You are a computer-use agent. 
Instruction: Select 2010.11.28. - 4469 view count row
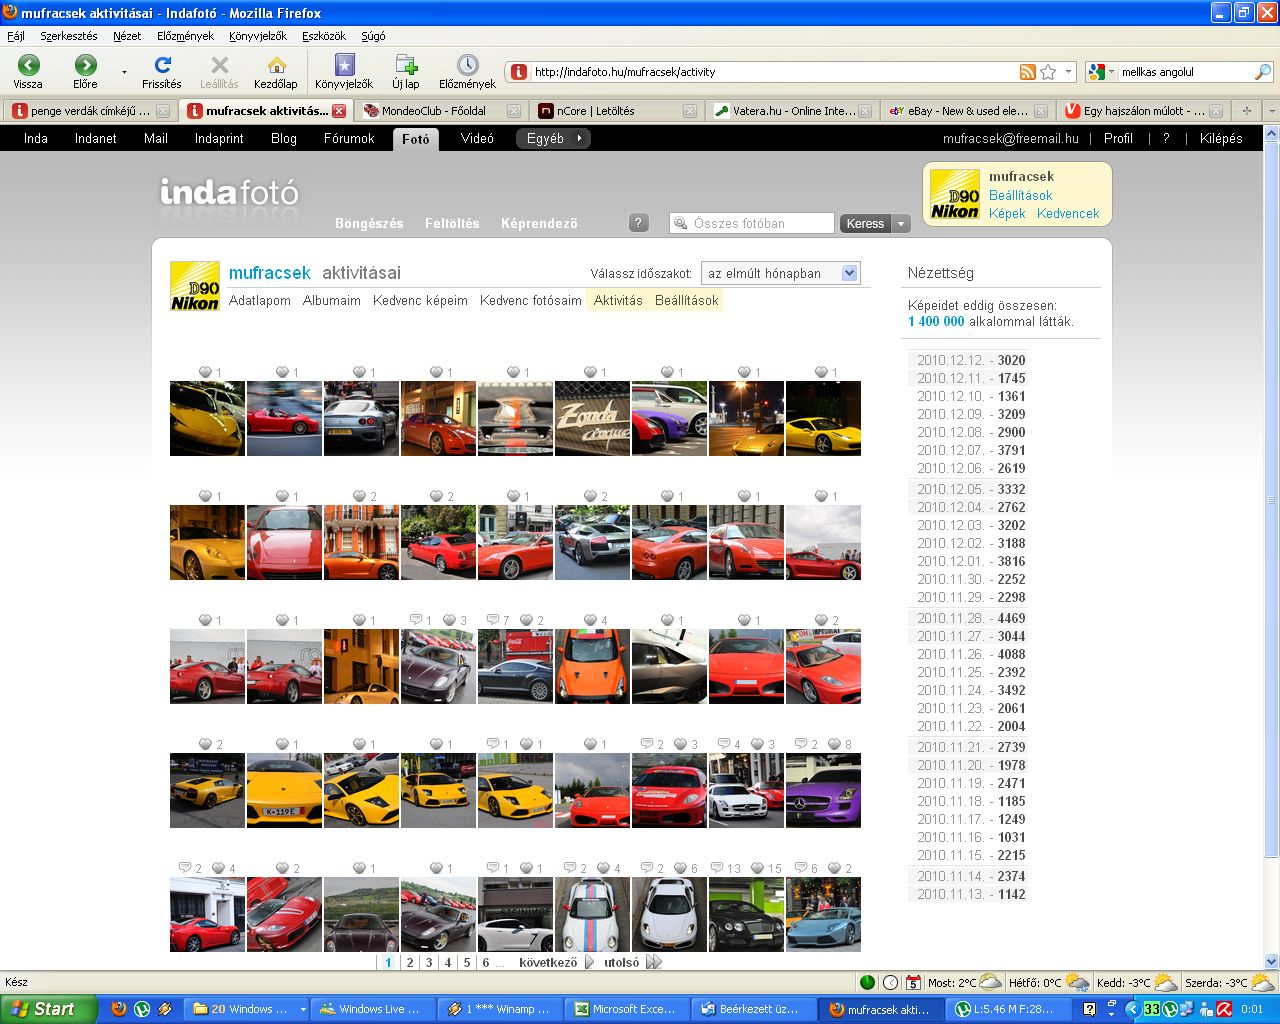[970, 618]
